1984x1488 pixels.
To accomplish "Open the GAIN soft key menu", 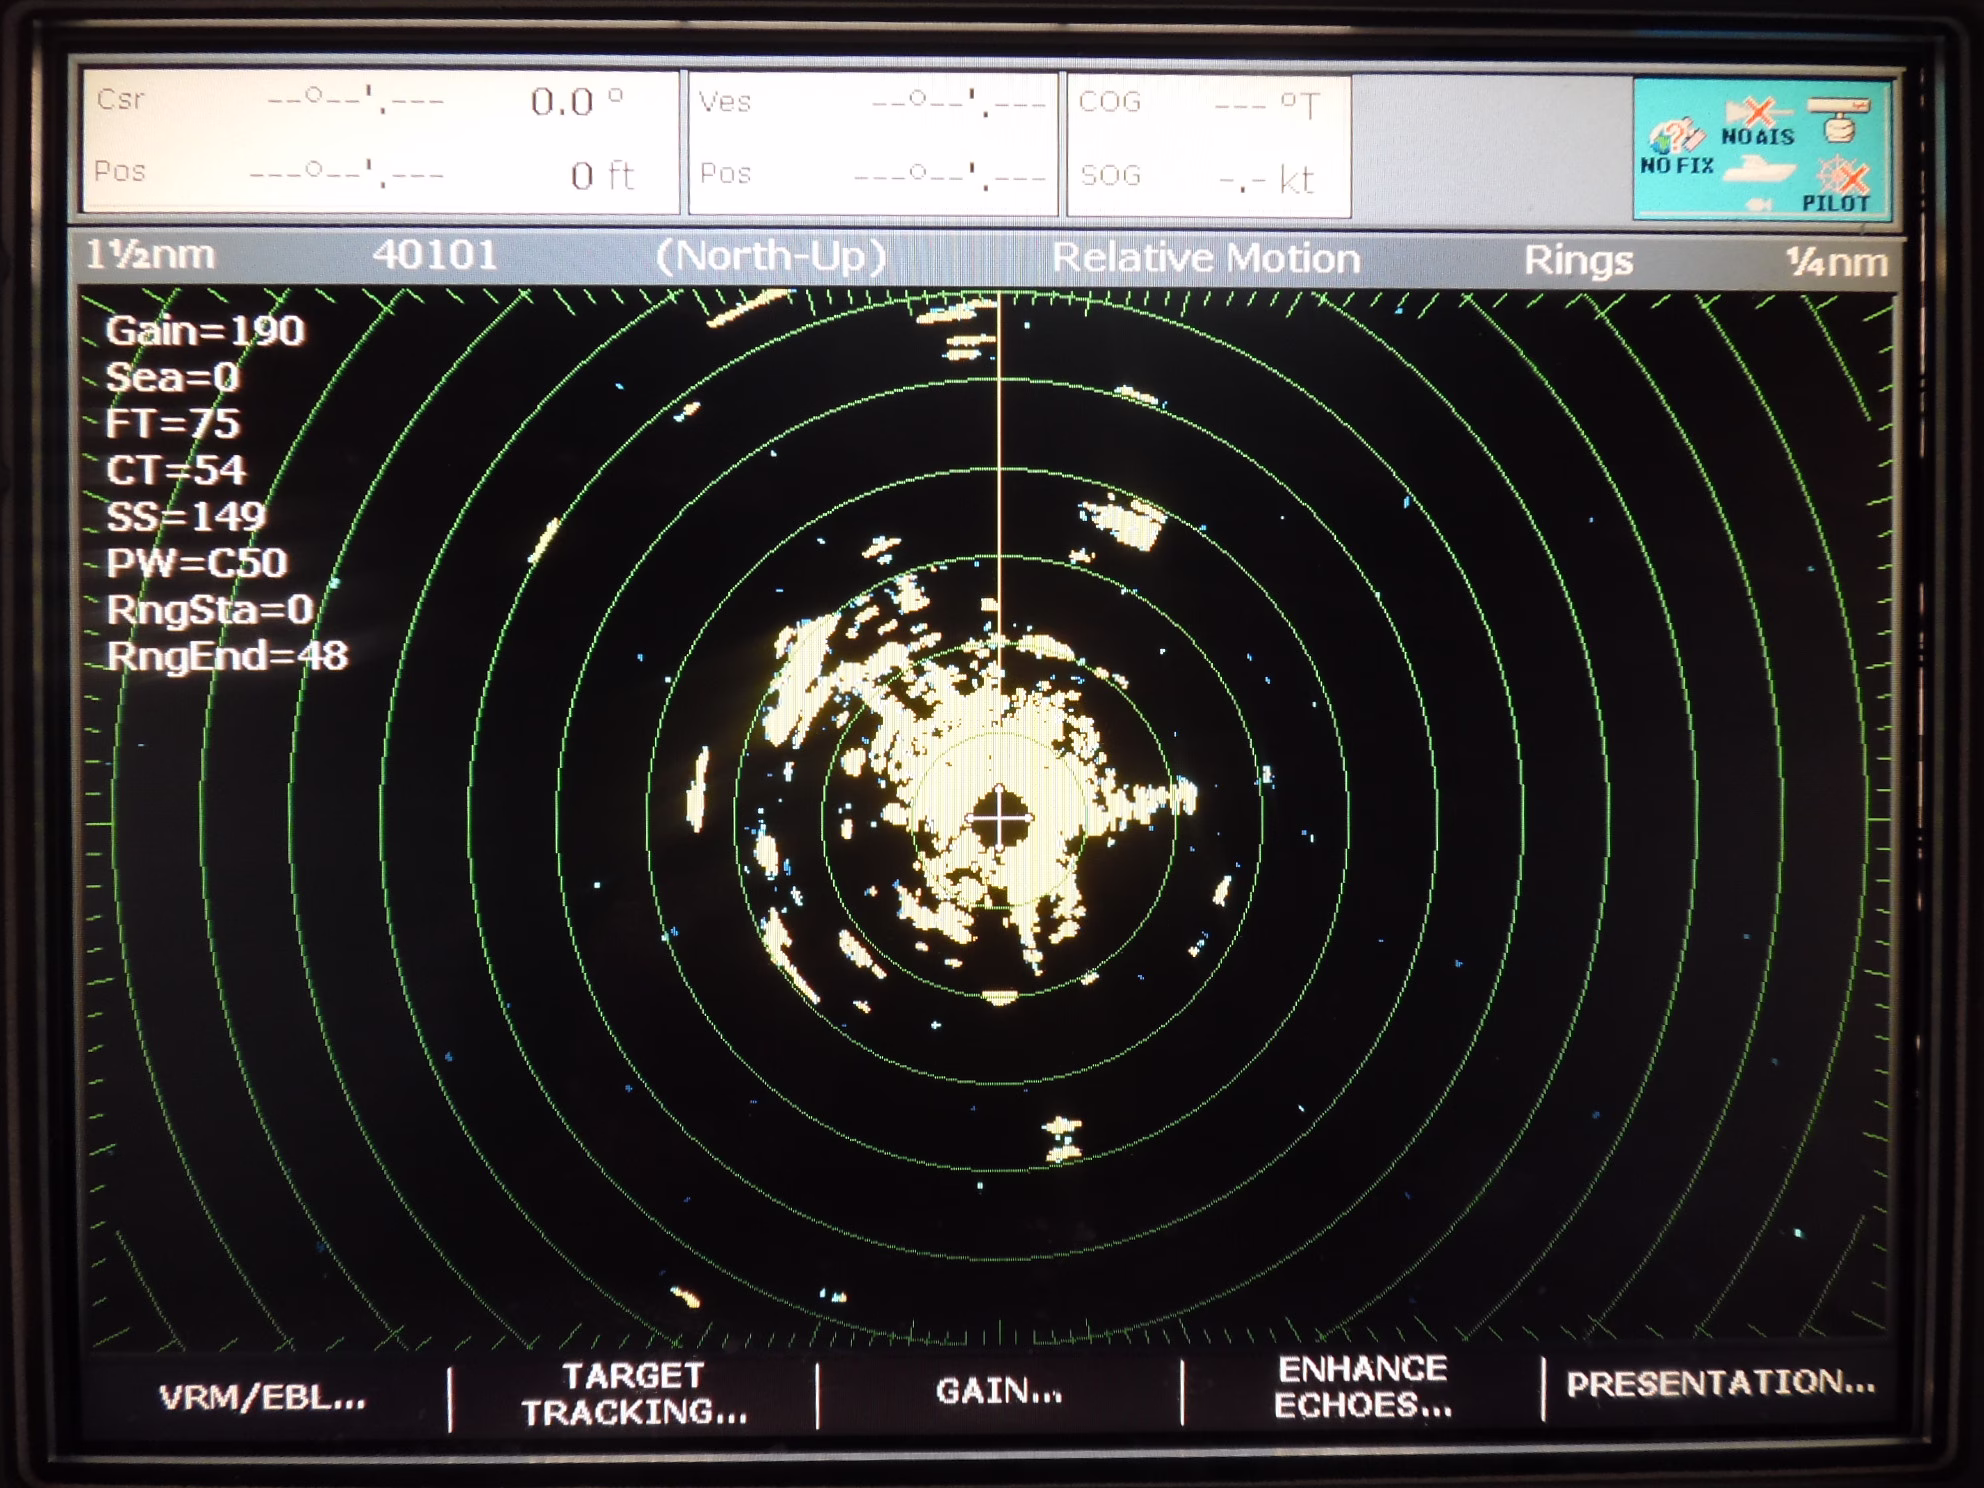I will pyautogui.click(x=999, y=1390).
